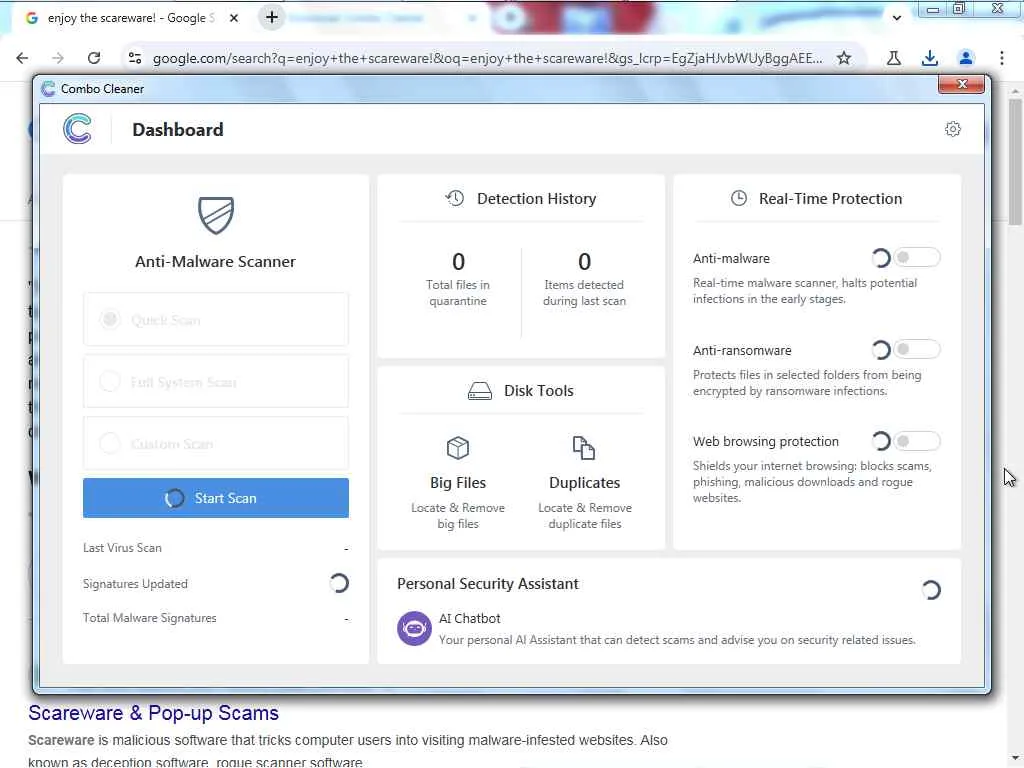Click the browser page vertical scrollbar thumb
The height and width of the screenshot is (768, 1024).
click(1015, 161)
